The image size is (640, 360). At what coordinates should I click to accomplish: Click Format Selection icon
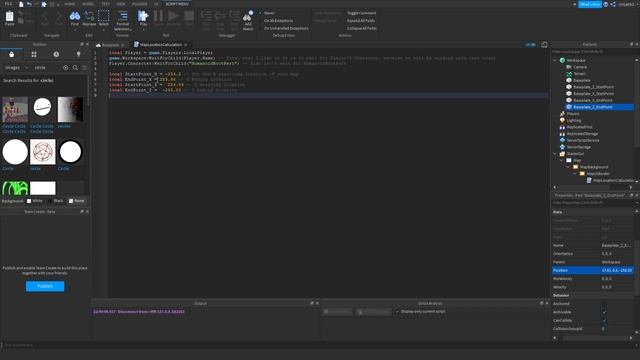(122, 16)
